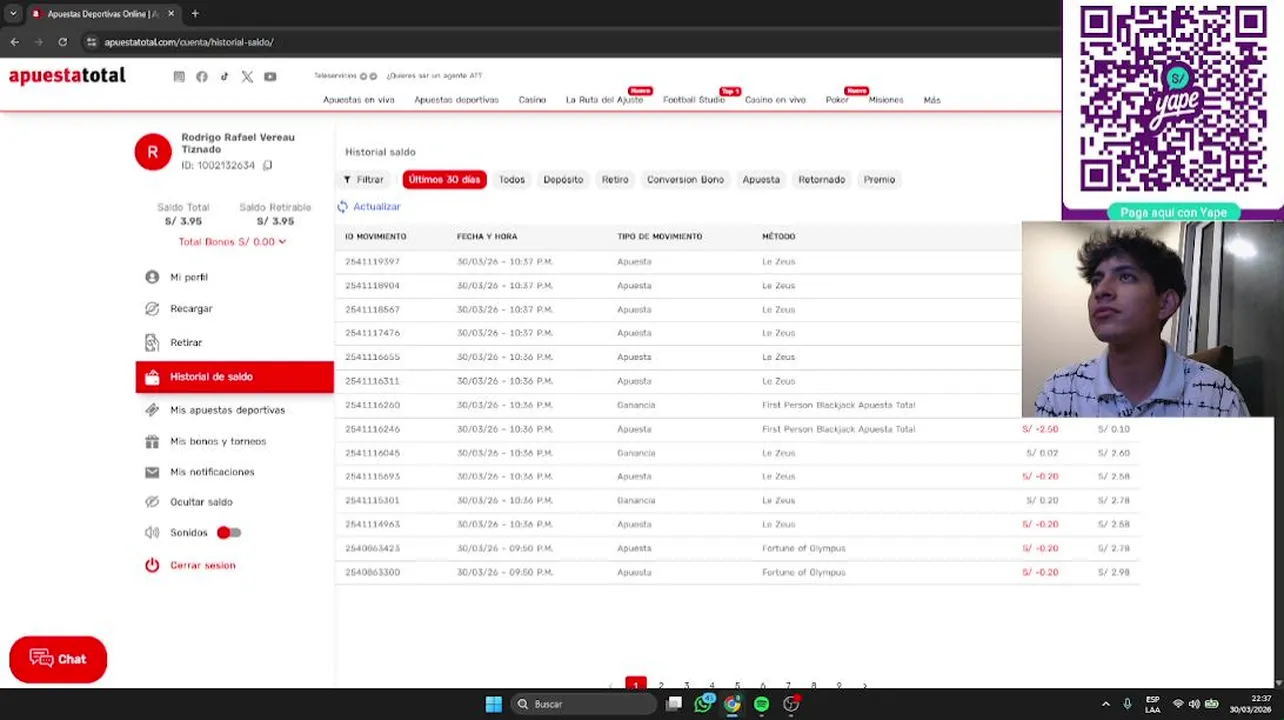Go to page 2 in pagination
The width and height of the screenshot is (1284, 720).
click(661, 686)
